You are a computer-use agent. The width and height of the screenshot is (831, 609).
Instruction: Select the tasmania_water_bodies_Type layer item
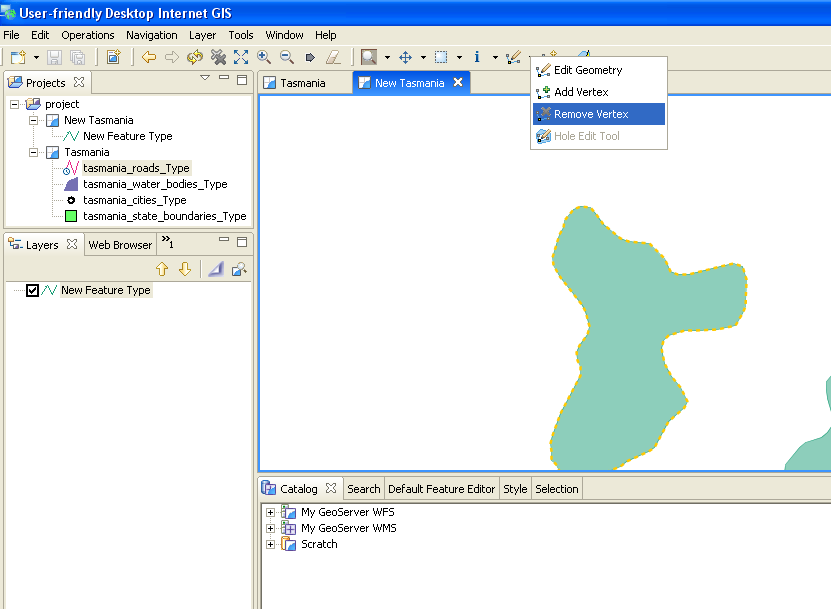pyautogui.click(x=154, y=184)
